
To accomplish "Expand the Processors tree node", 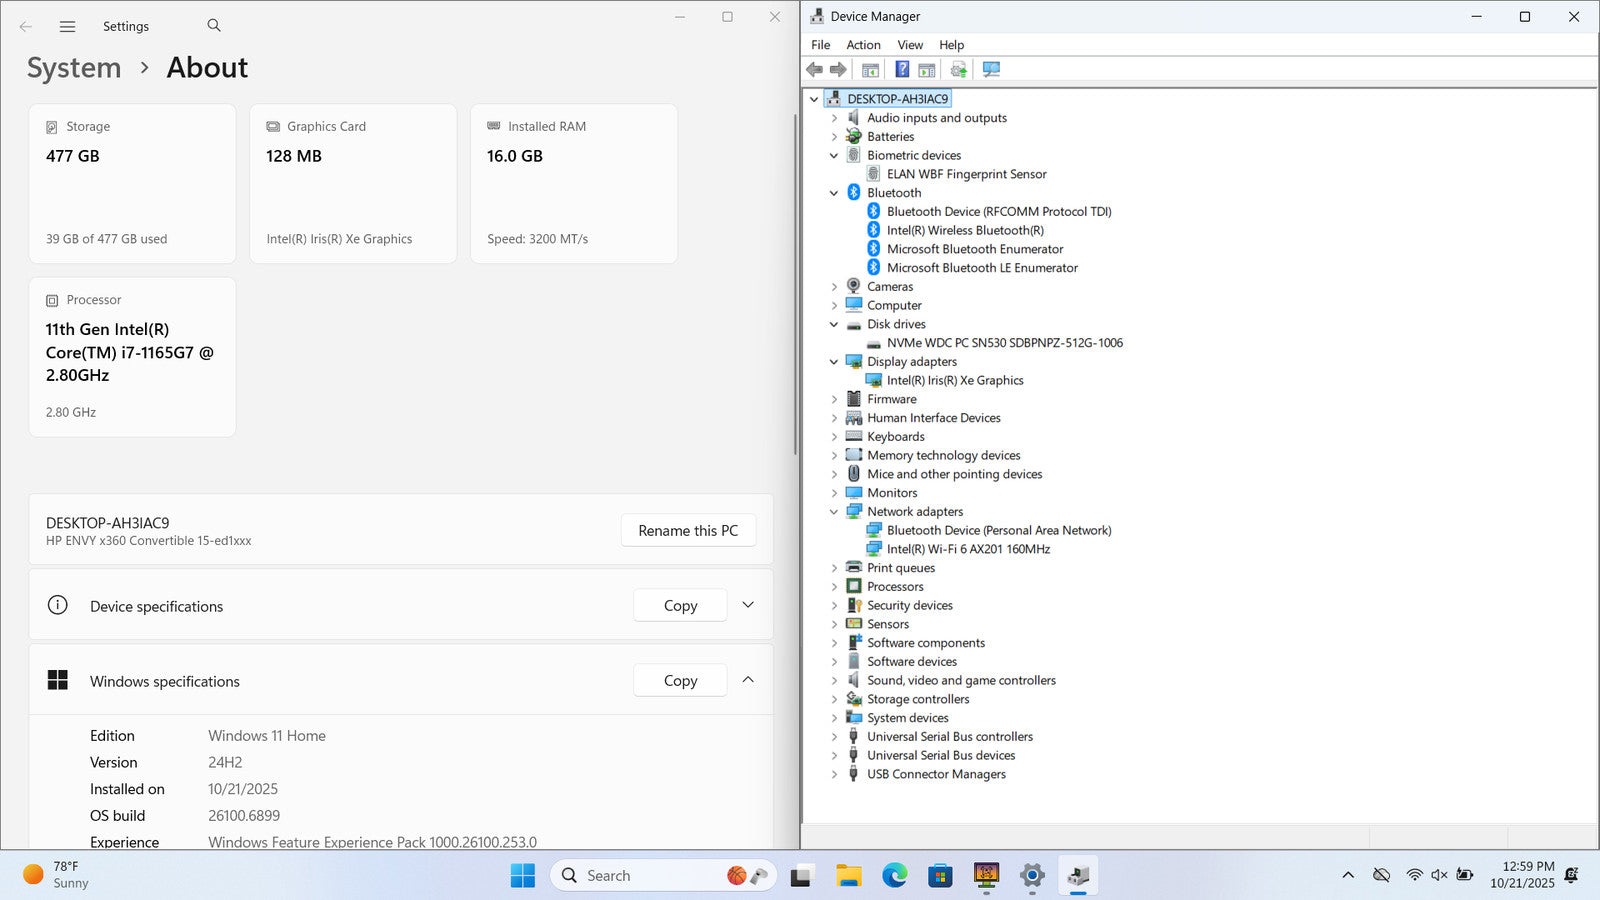I will click(834, 587).
